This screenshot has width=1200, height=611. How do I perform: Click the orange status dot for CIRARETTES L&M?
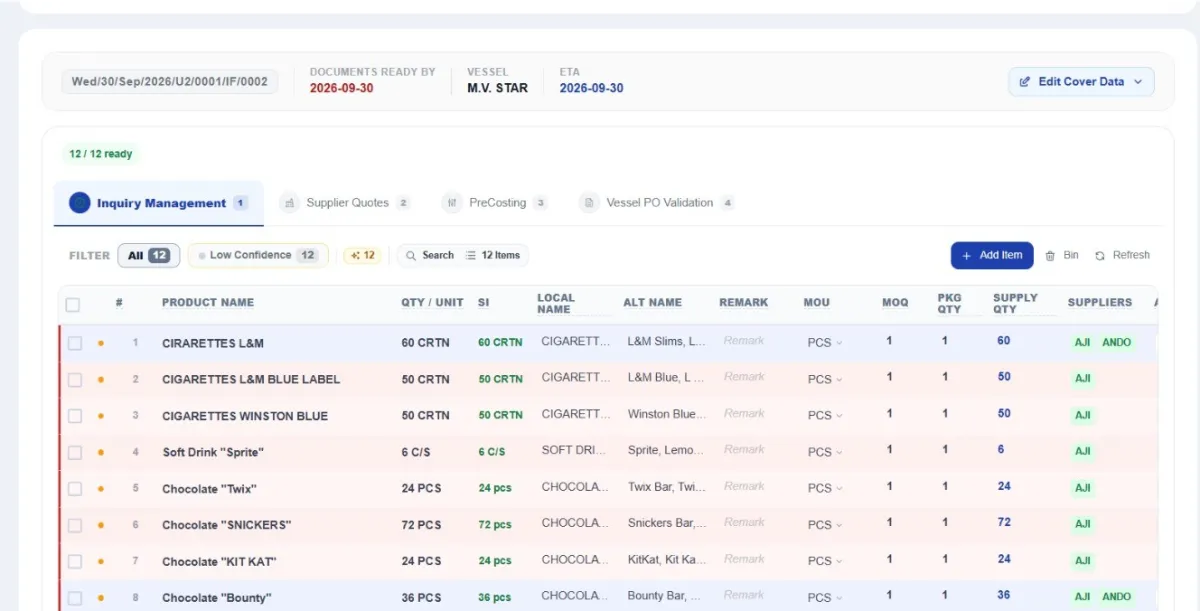click(x=100, y=343)
